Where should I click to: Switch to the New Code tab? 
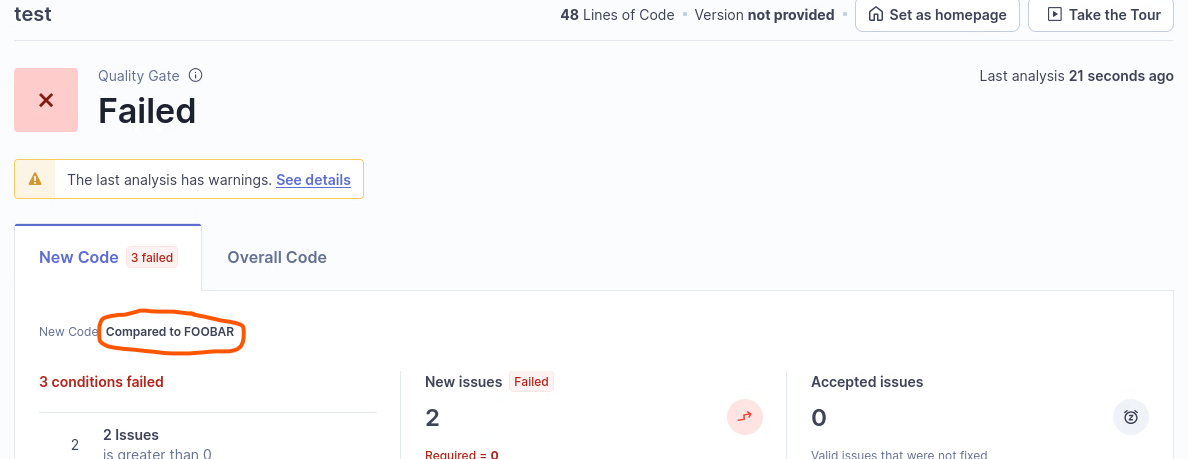79,257
